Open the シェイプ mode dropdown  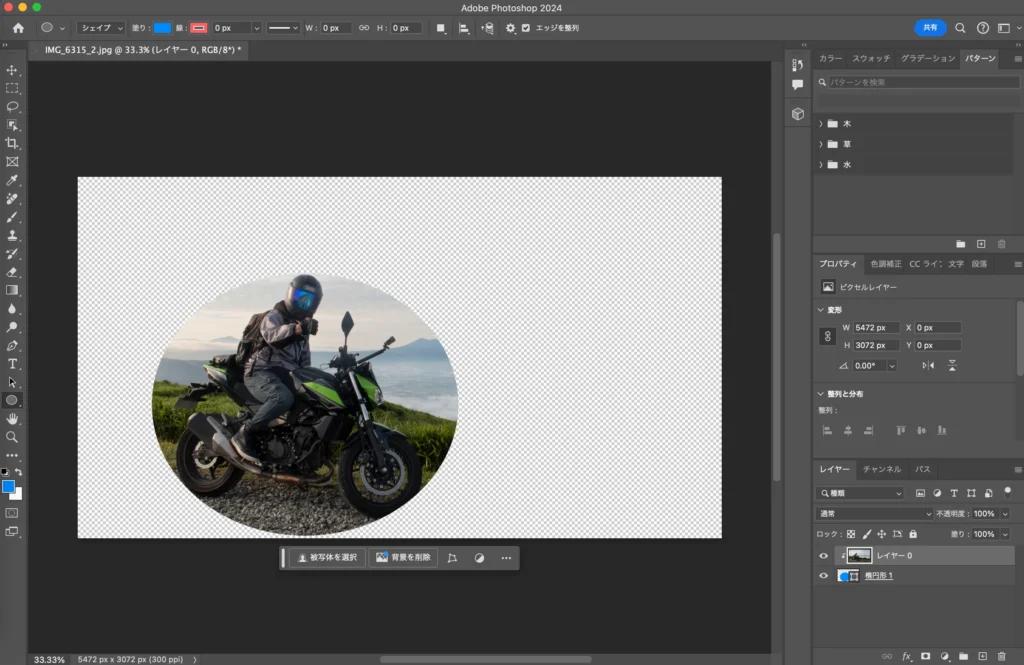pos(101,28)
